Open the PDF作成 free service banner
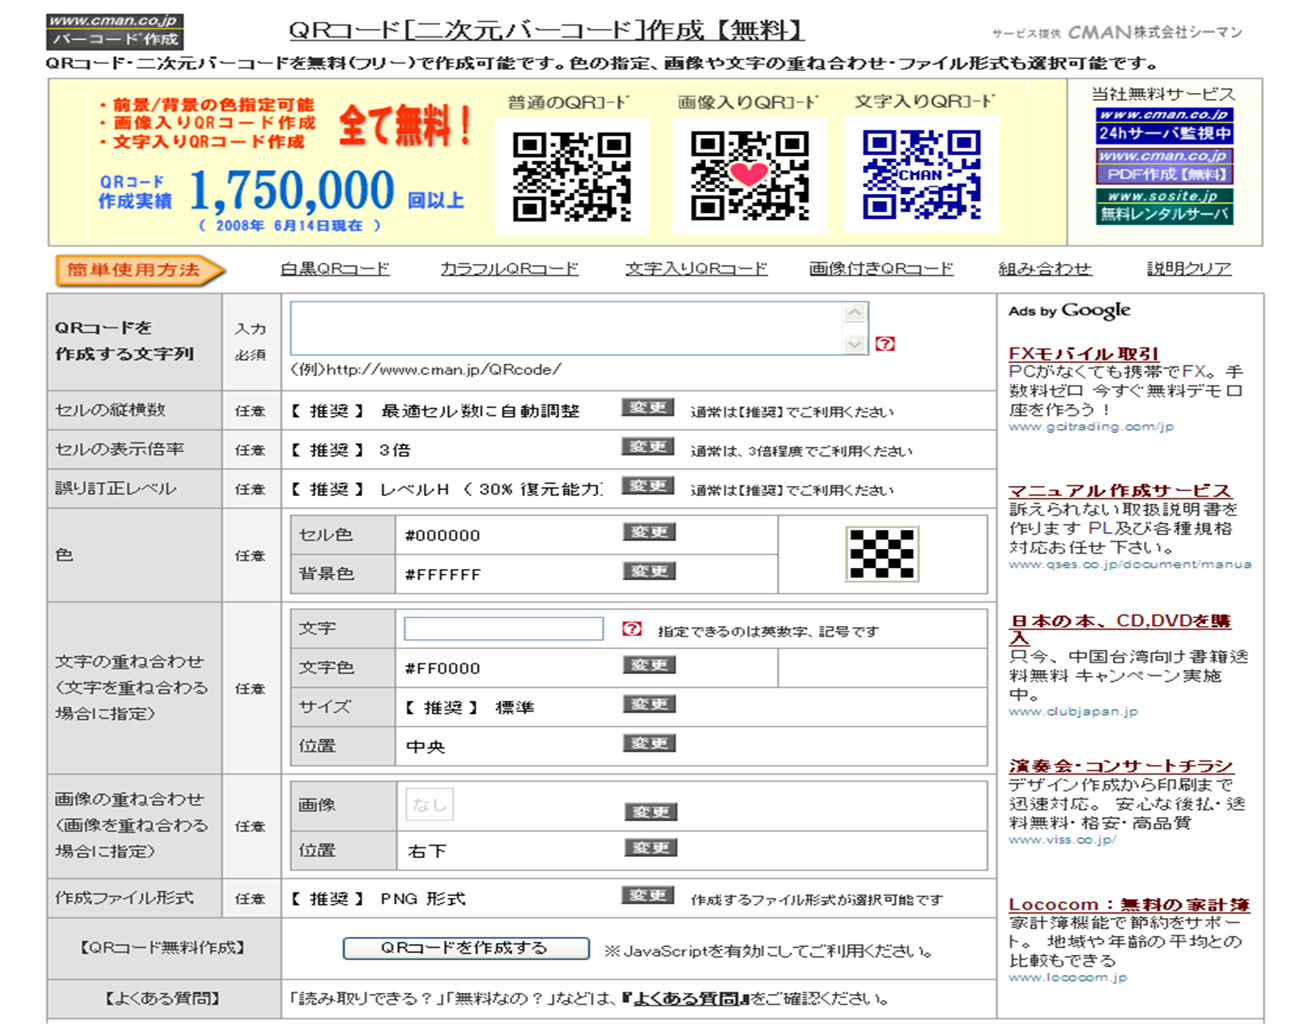Viewport: 1309px width, 1025px height. [1164, 166]
